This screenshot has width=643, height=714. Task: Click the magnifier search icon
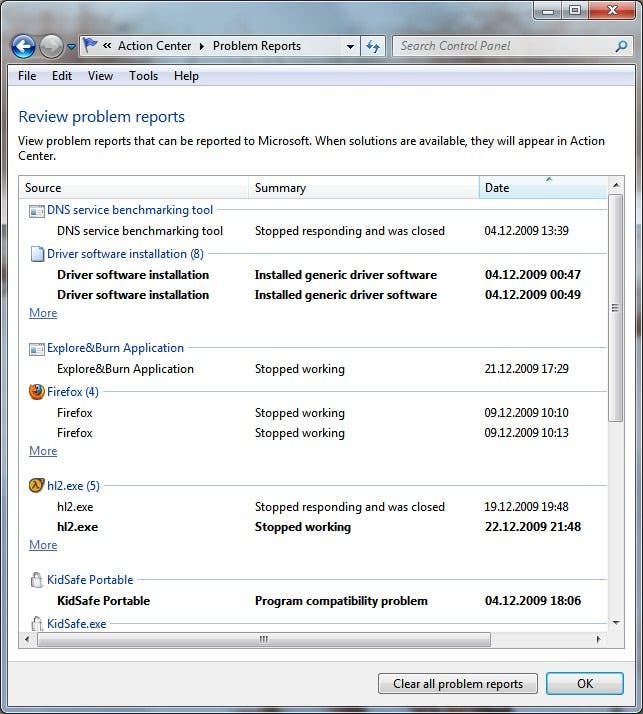pyautogui.click(x=621, y=46)
